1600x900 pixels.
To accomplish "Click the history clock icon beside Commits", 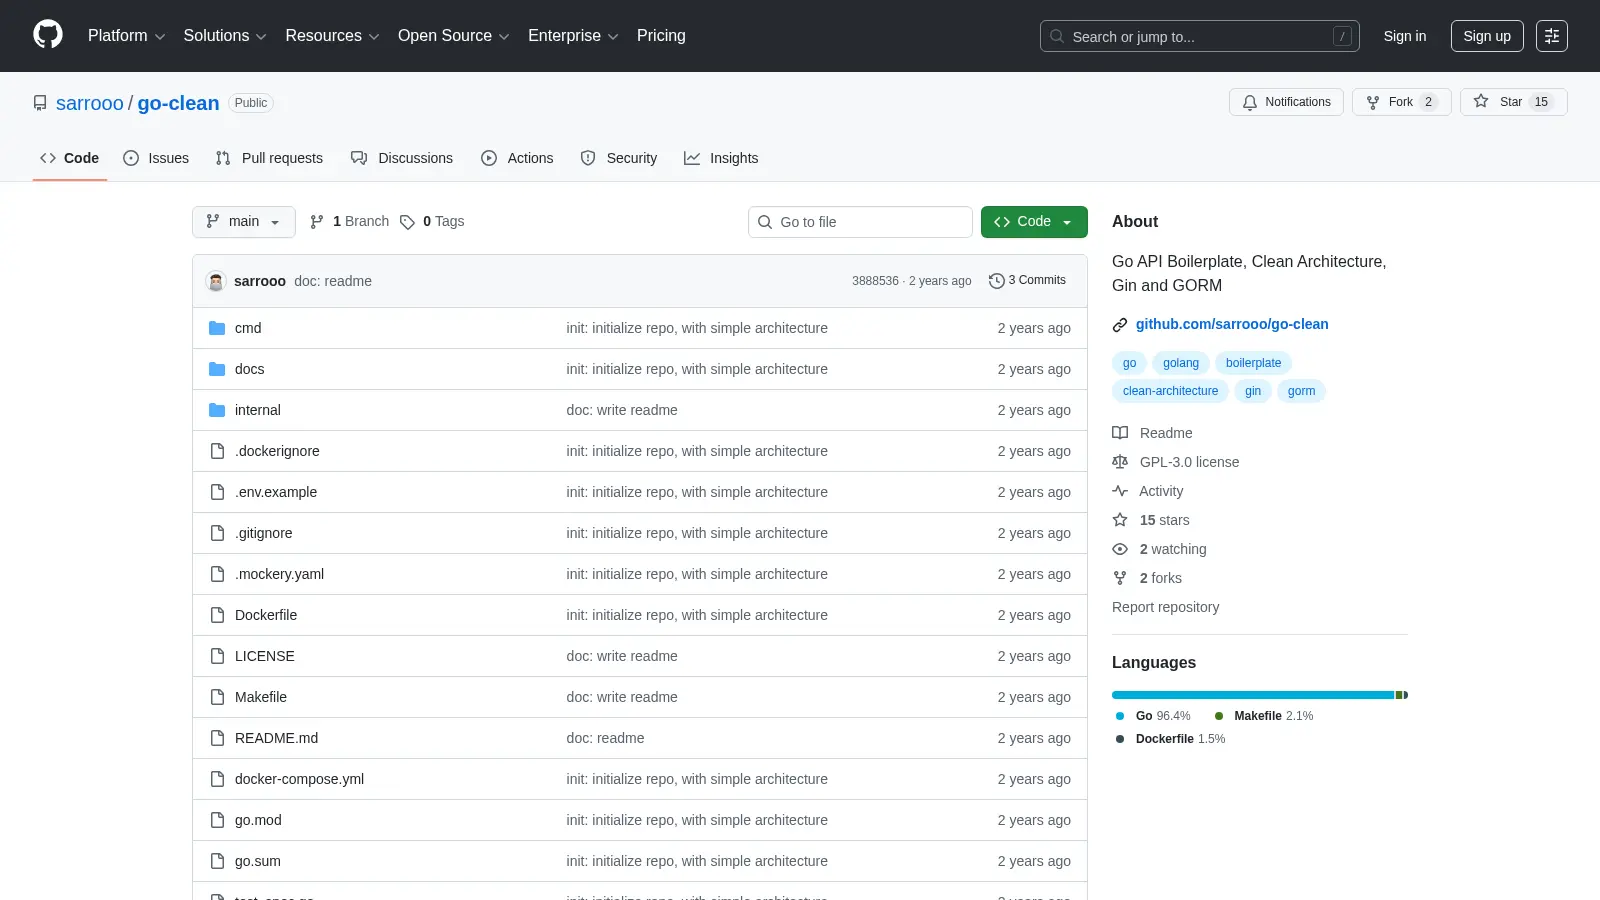I will pos(996,281).
